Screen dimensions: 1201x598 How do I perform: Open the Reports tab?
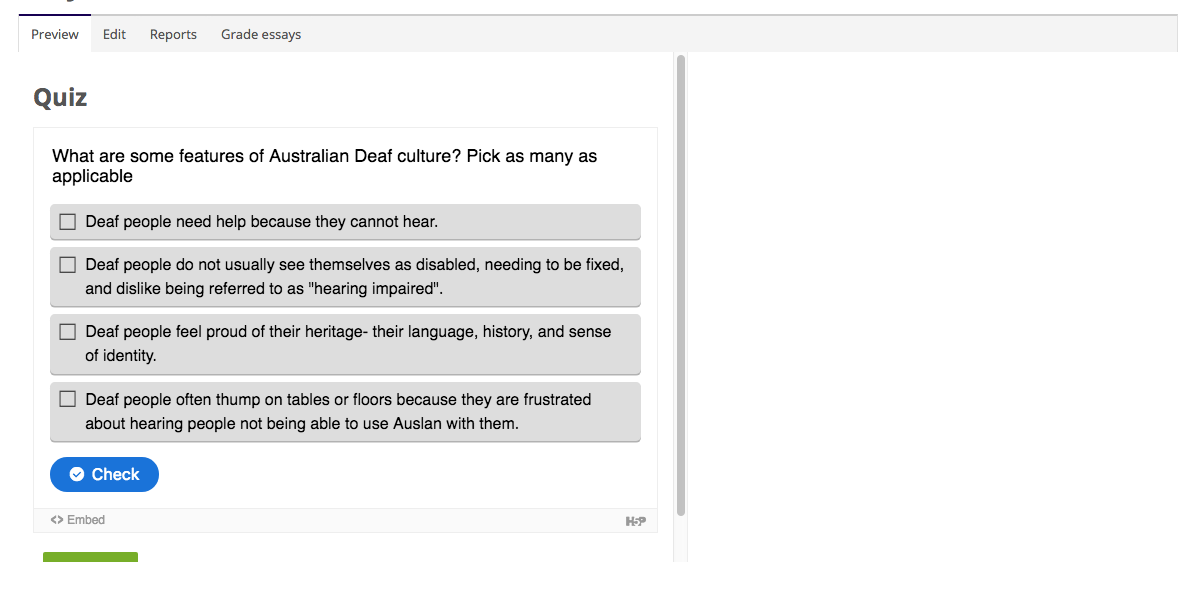174,34
